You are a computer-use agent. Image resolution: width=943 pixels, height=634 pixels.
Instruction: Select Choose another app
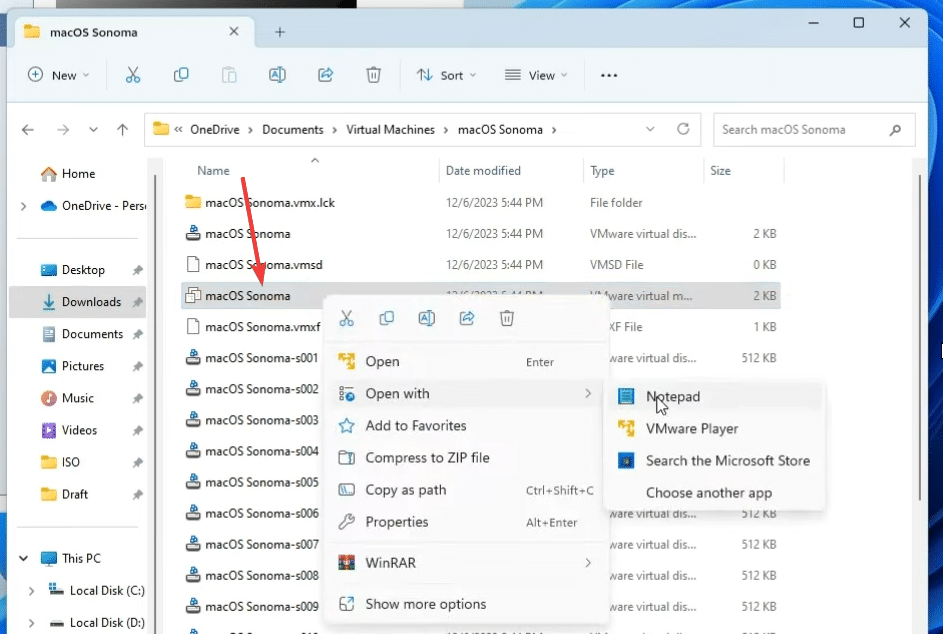click(x=714, y=493)
